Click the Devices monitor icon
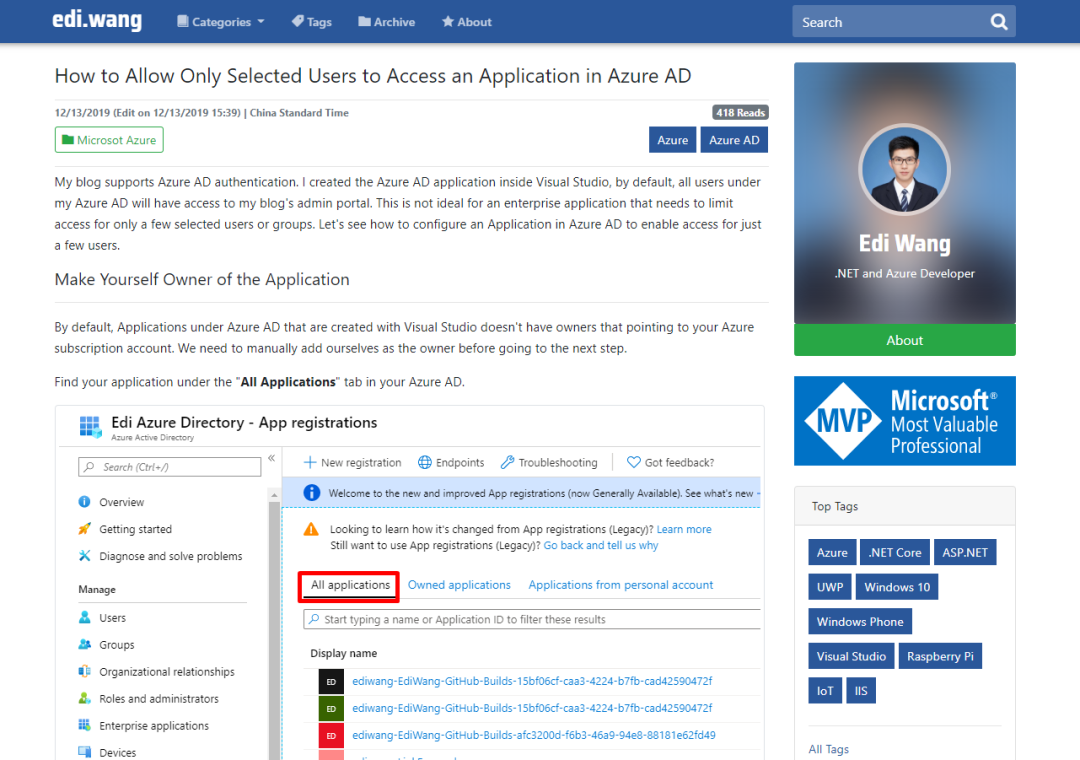This screenshot has width=1080, height=760. (x=84, y=752)
